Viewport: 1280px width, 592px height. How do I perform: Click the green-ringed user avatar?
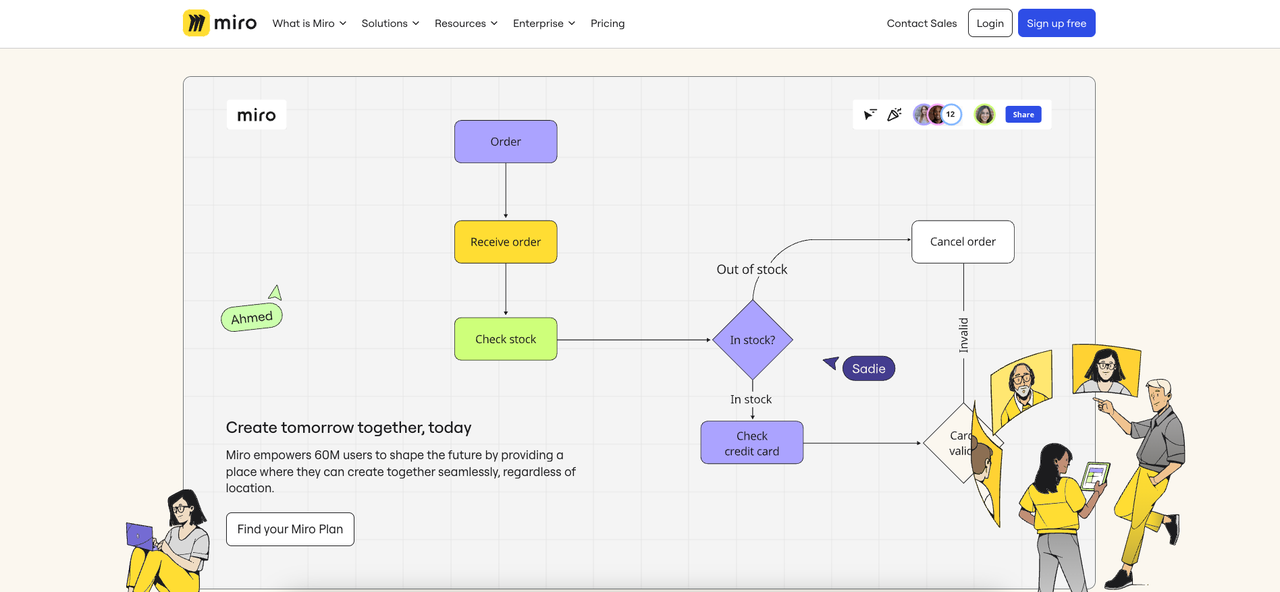(985, 115)
